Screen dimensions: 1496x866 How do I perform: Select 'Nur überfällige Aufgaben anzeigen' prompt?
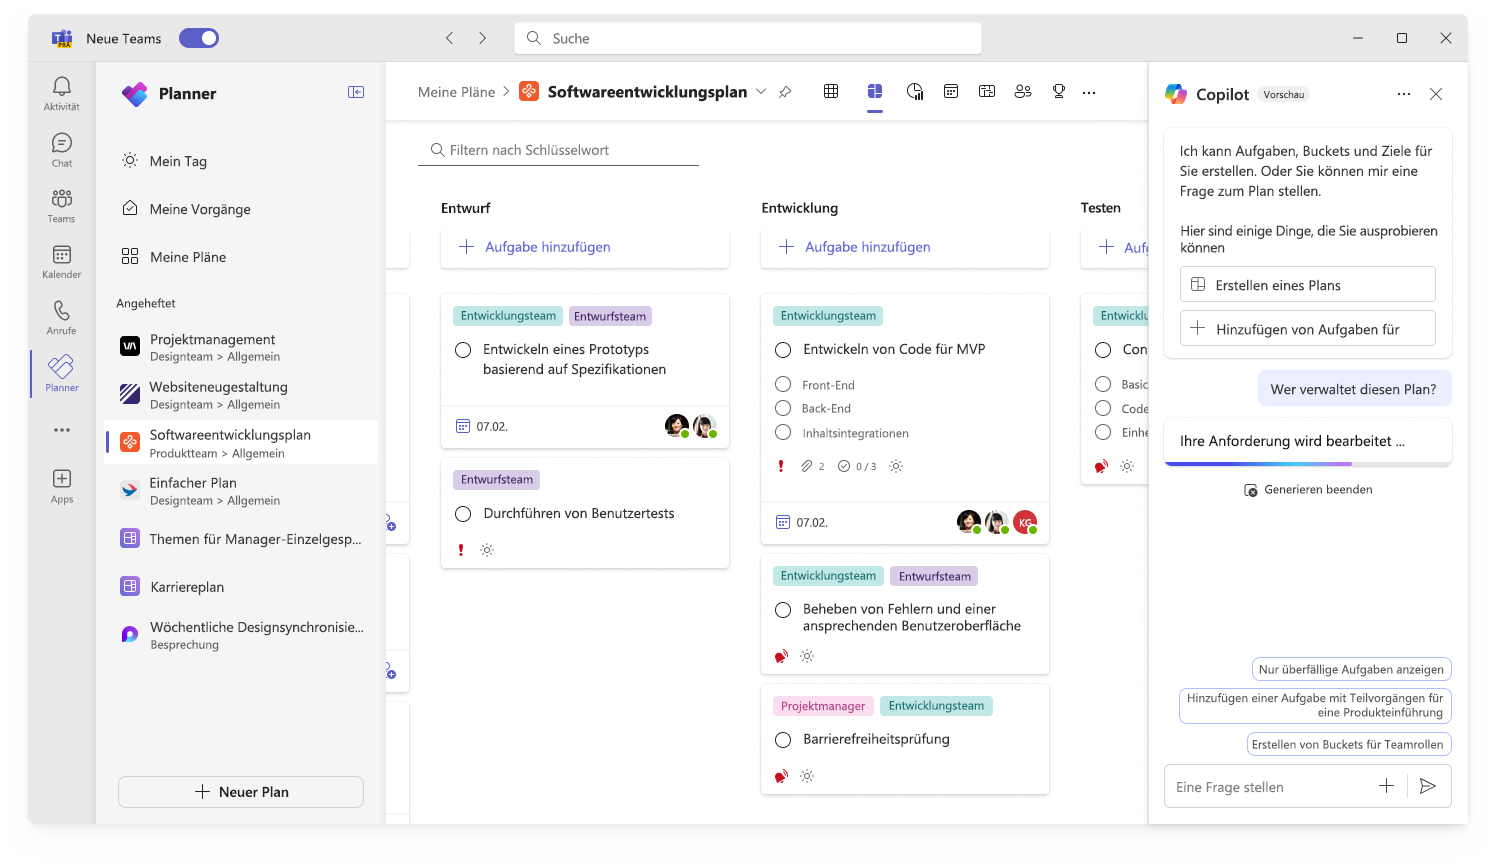click(x=1351, y=670)
